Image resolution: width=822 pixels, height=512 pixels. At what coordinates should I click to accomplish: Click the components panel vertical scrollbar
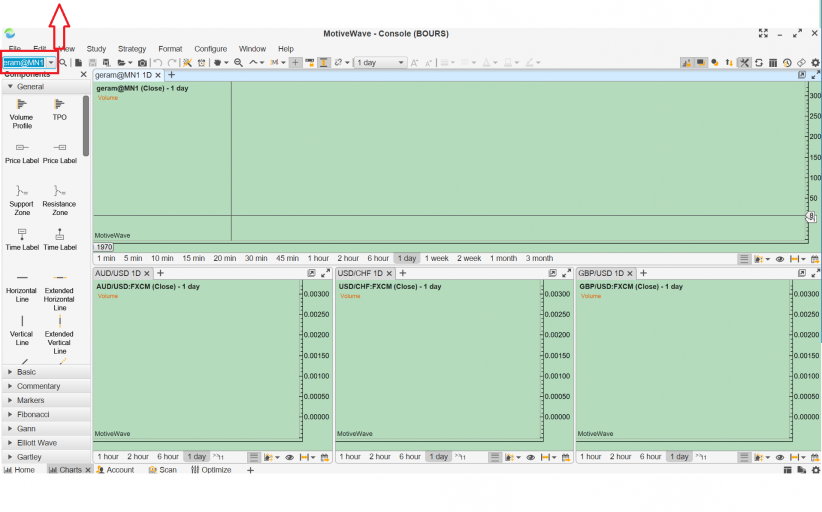[x=85, y=126]
